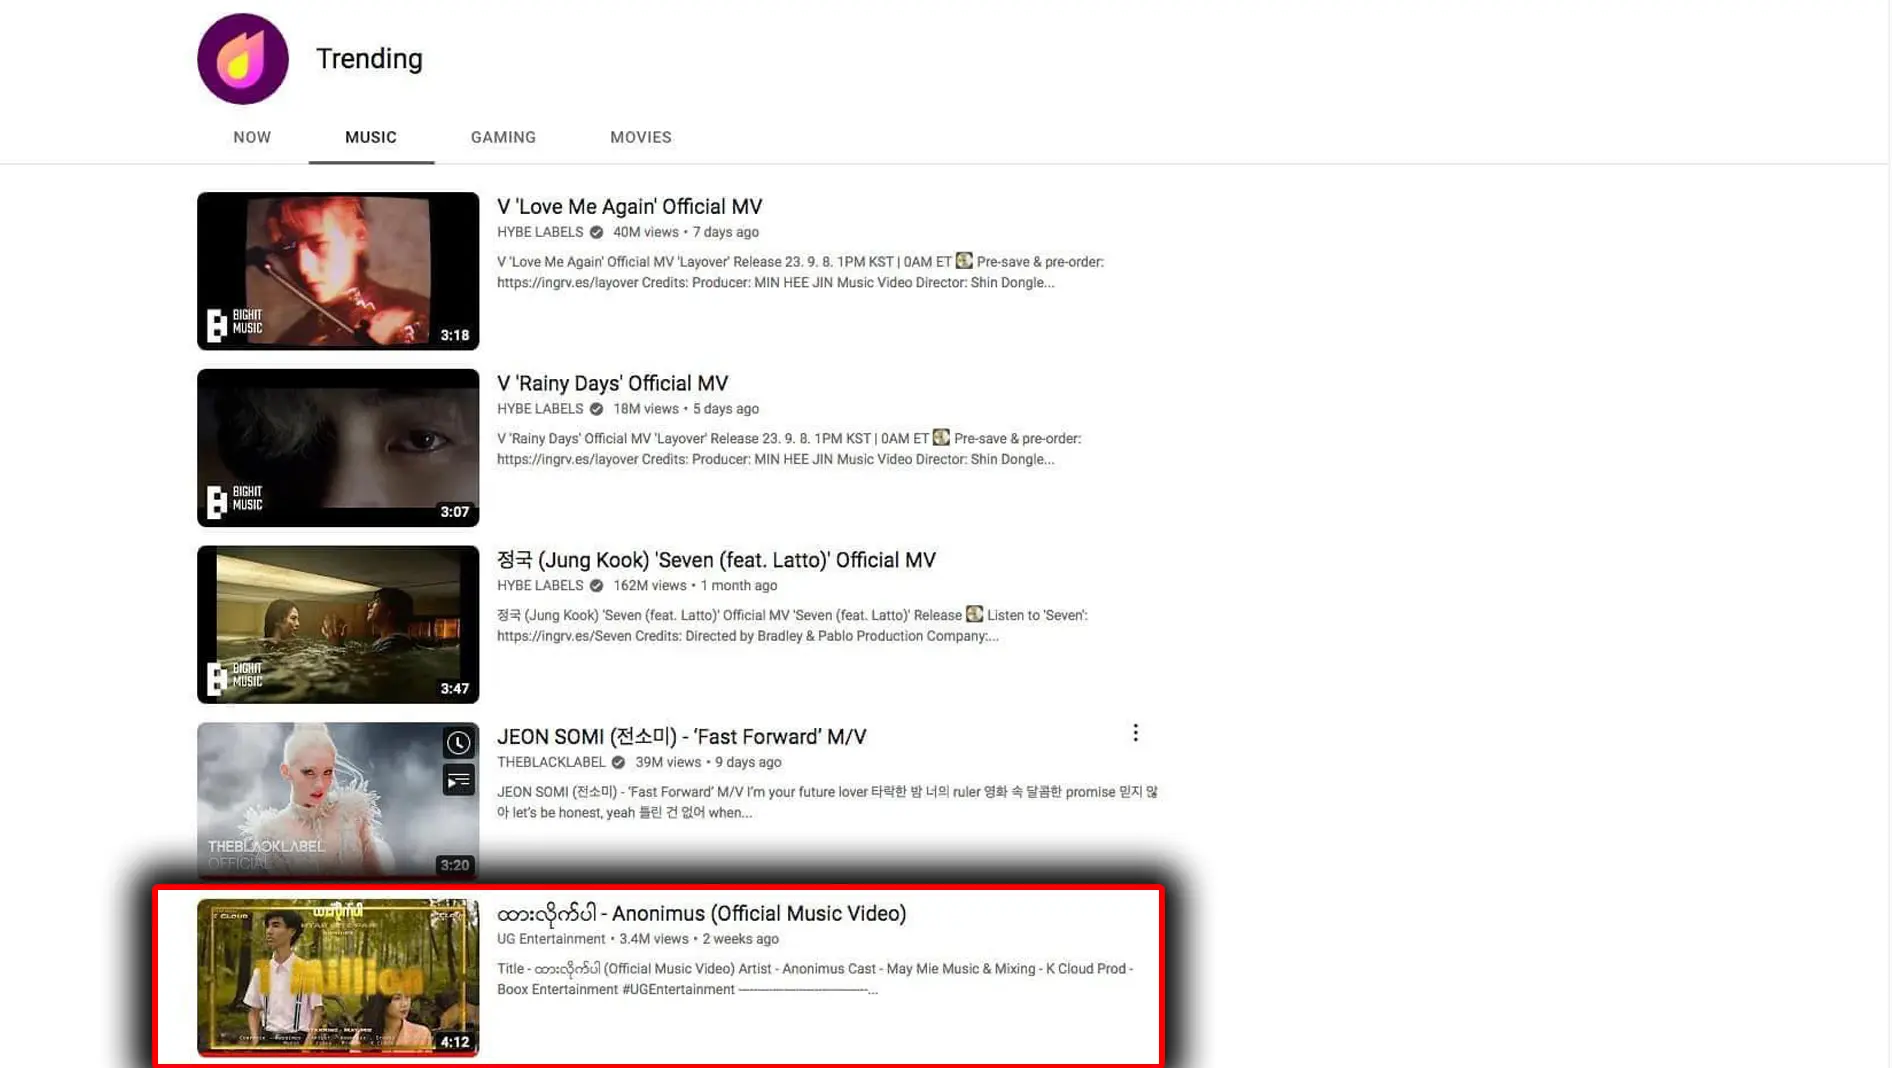Click verified badge beside HYBE LABELS, Love Me Again

[596, 232]
